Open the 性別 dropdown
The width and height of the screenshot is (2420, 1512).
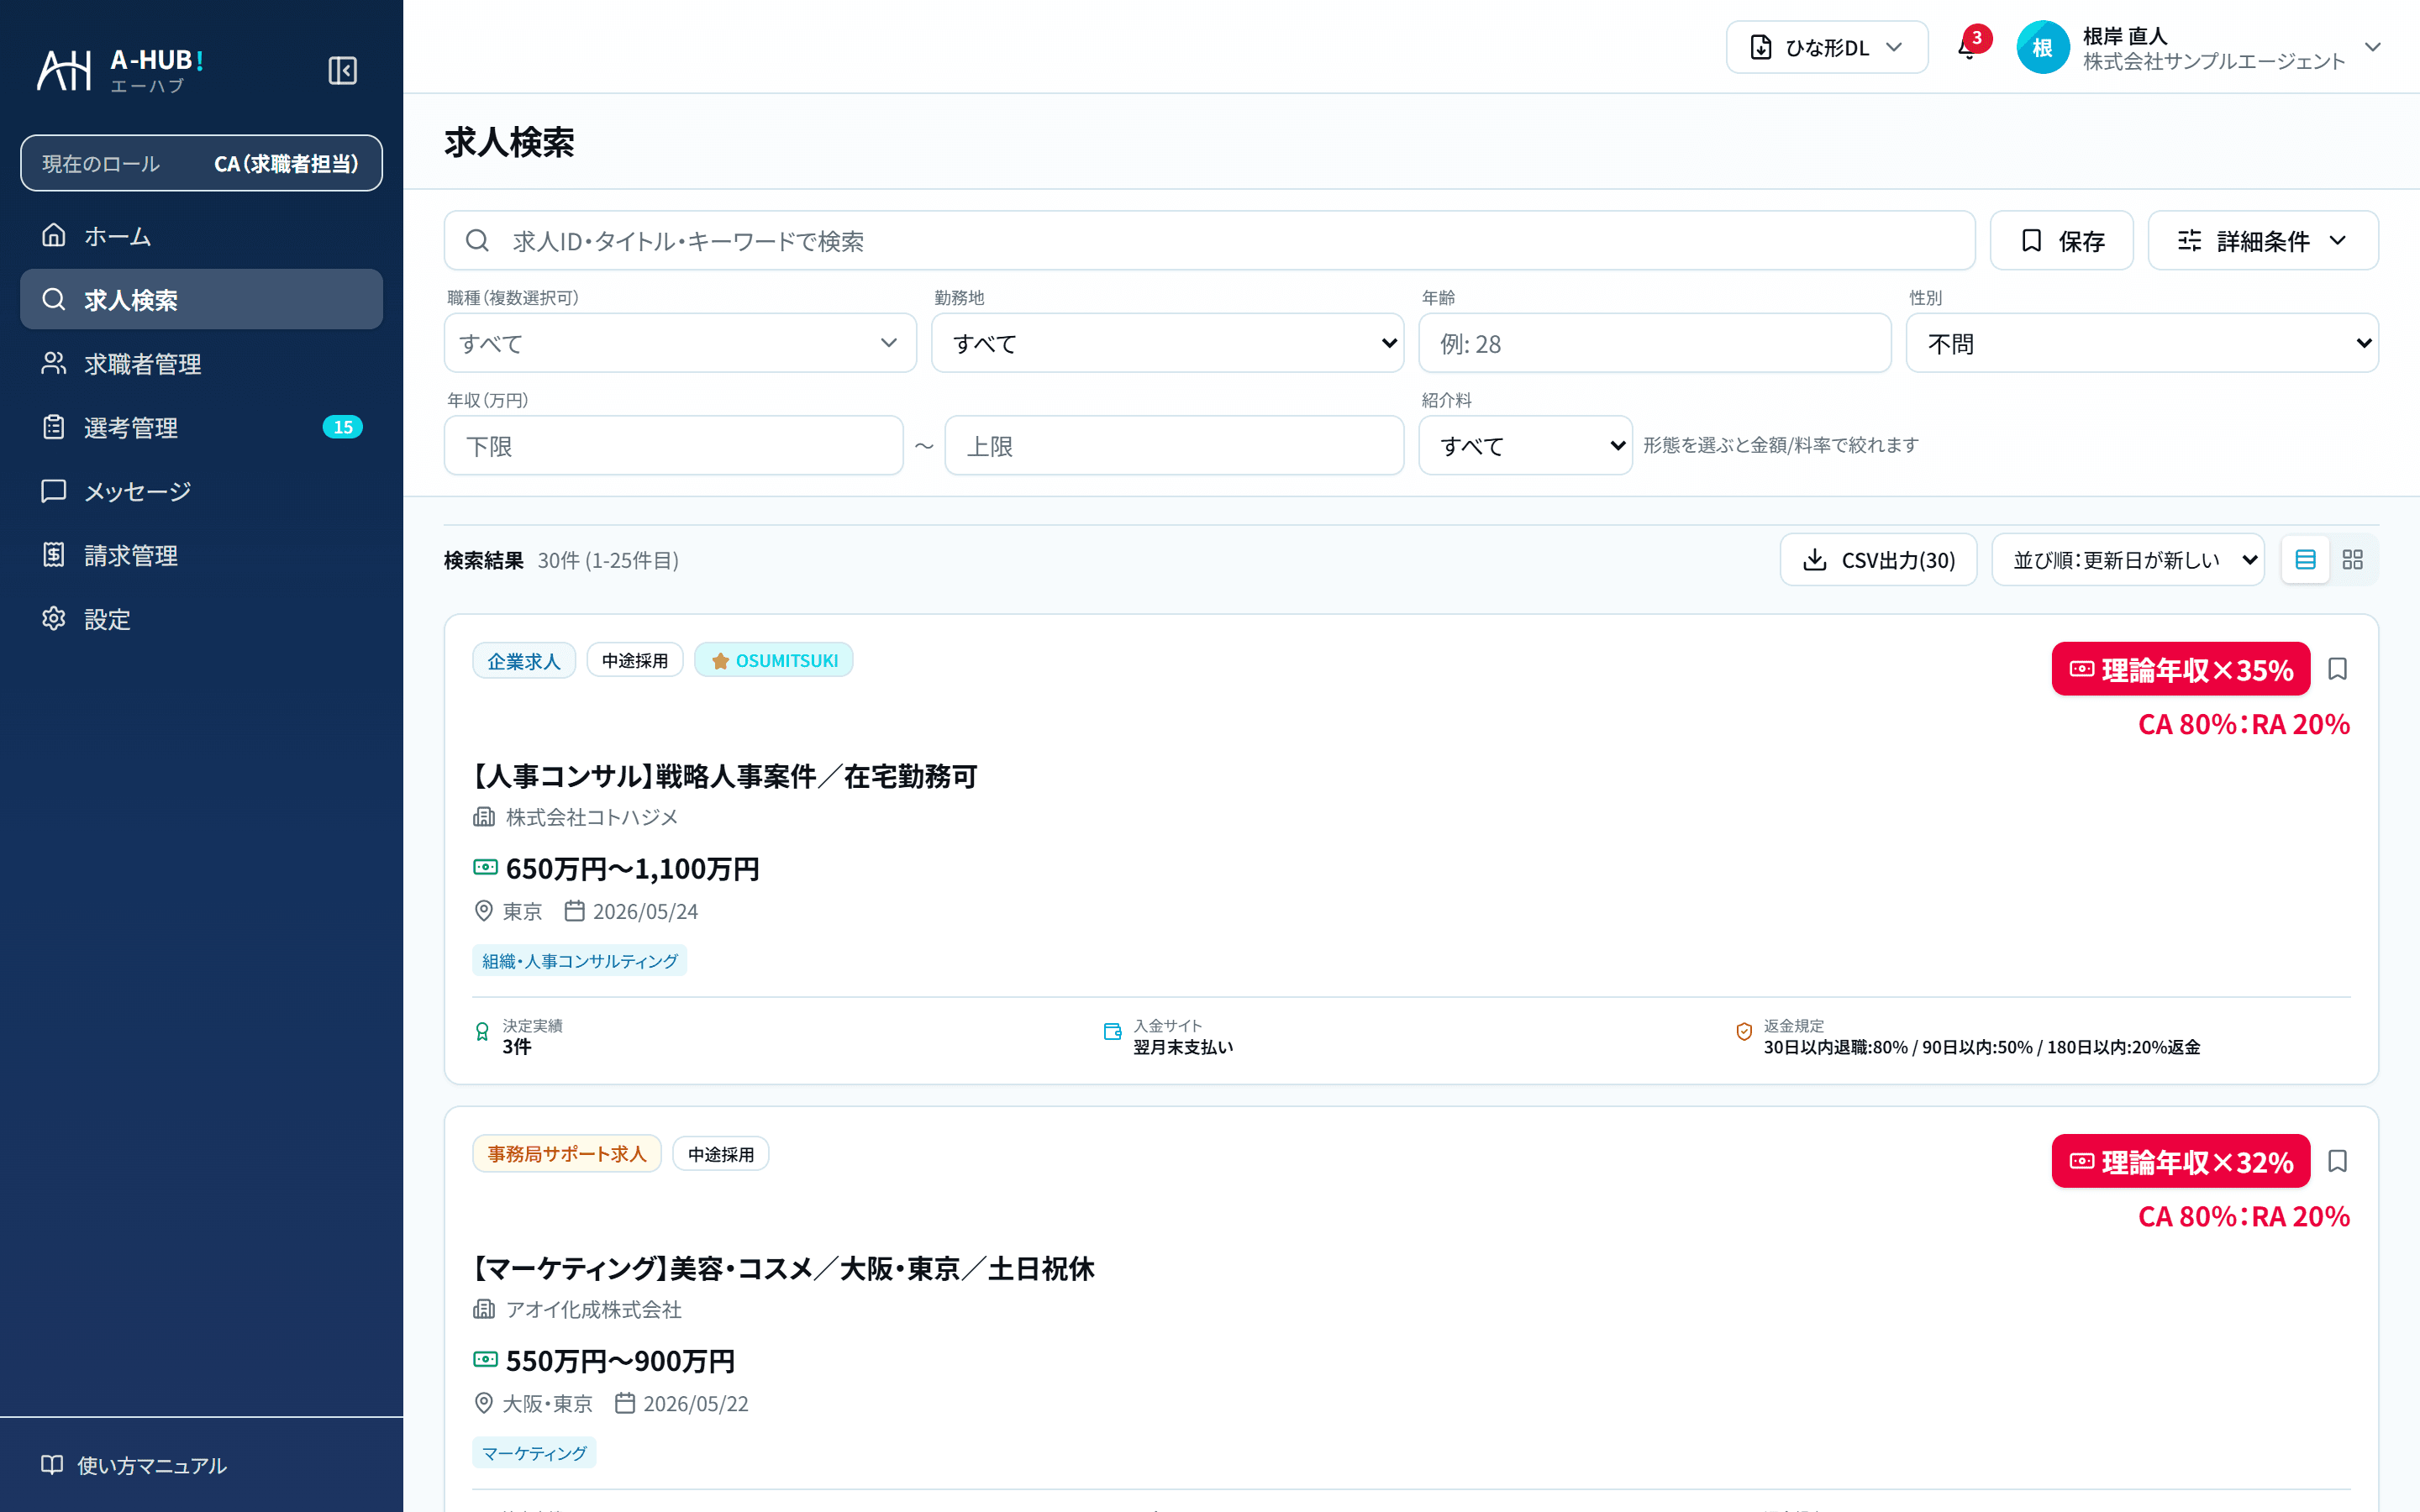click(x=2142, y=344)
